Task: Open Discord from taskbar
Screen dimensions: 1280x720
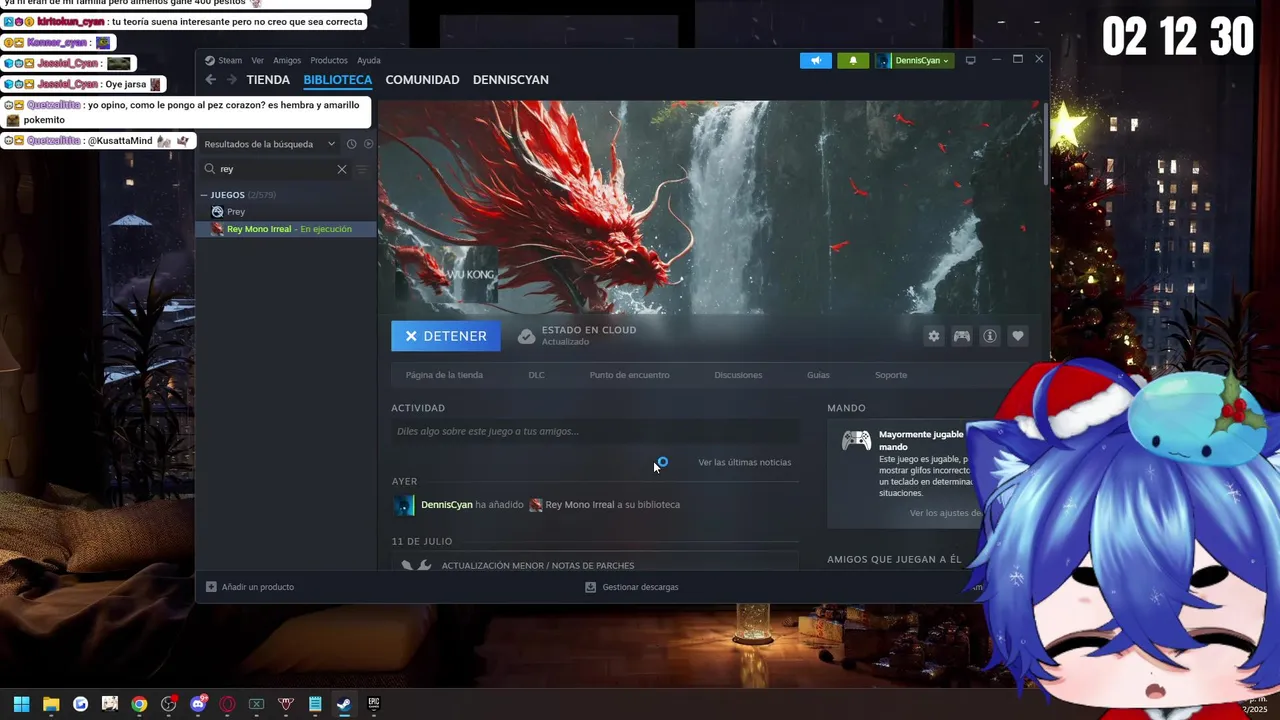Action: pyautogui.click(x=198, y=704)
